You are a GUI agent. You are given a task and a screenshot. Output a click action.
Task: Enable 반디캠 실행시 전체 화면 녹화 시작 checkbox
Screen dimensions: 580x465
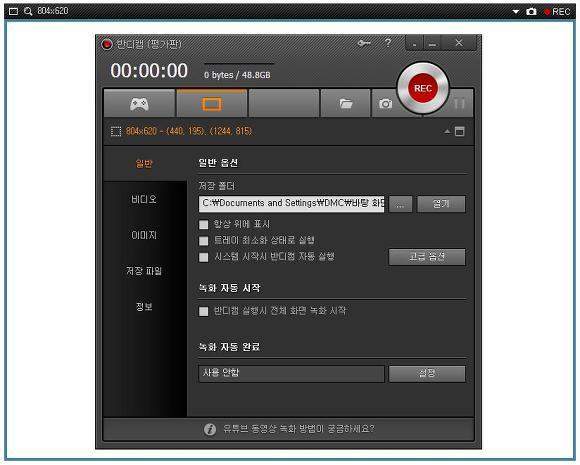(203, 311)
